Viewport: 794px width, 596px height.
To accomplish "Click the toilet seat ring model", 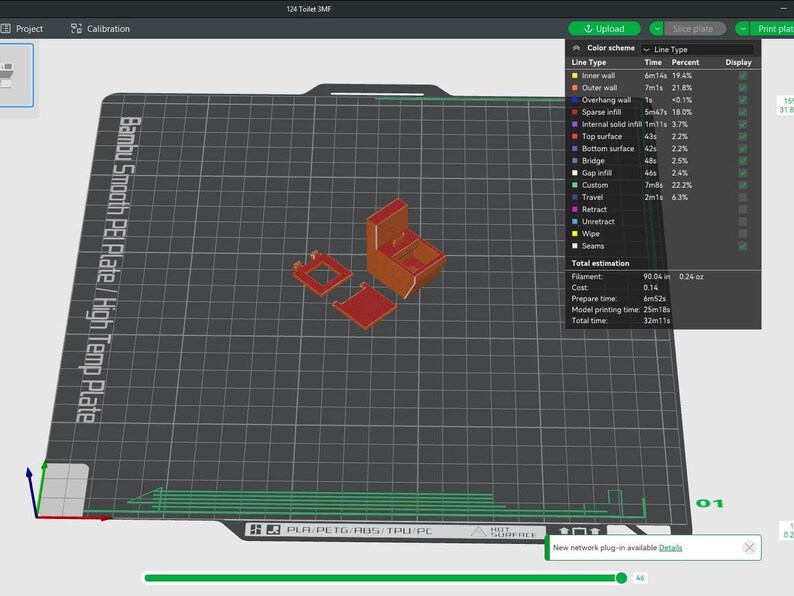I will 321,273.
